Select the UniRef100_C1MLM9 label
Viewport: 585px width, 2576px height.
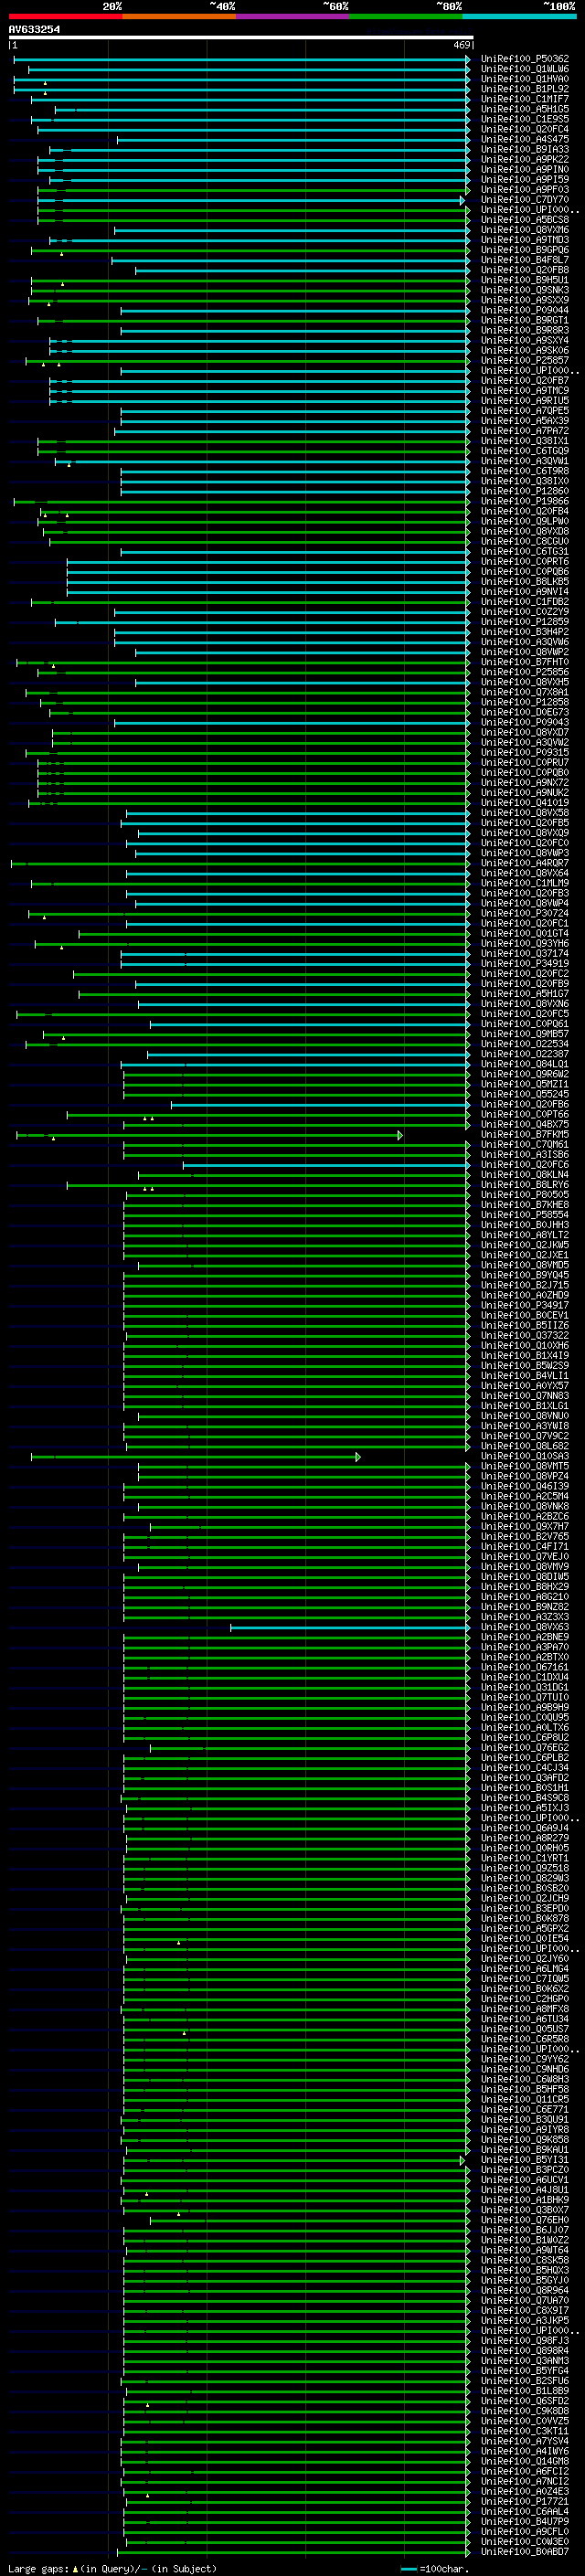[525, 883]
